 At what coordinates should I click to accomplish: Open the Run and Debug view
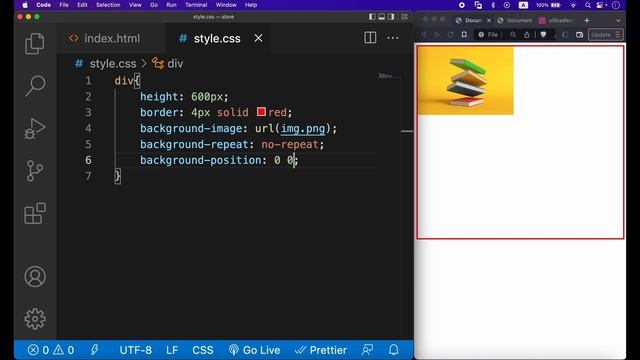[x=35, y=128]
